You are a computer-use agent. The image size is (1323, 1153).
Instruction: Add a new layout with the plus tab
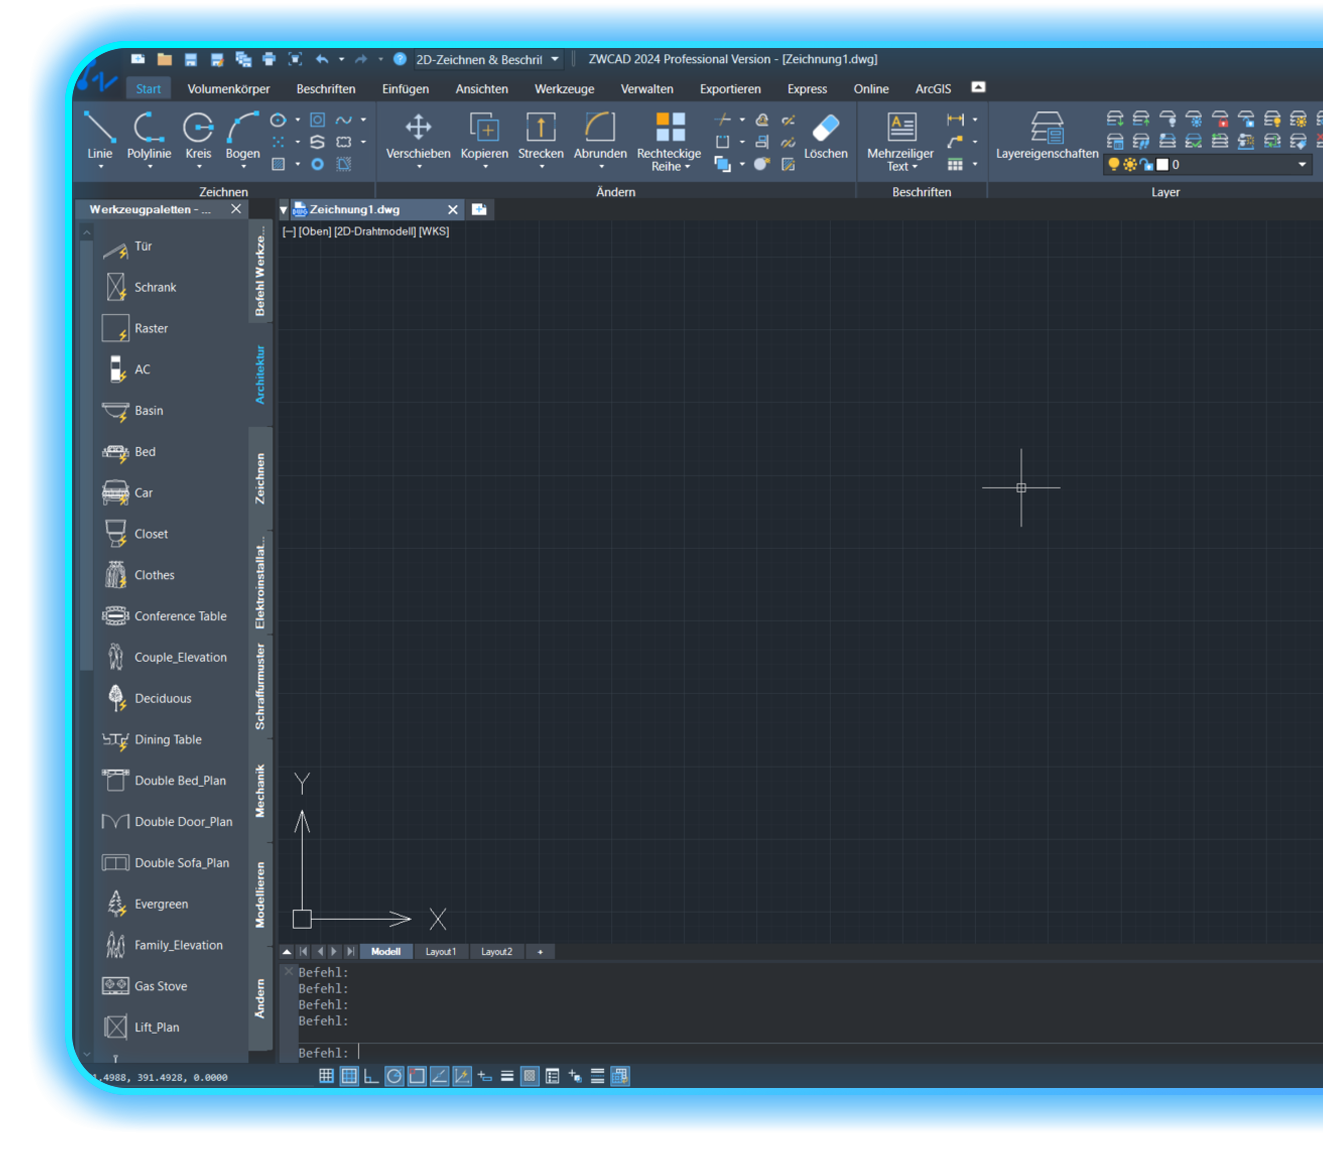point(540,952)
